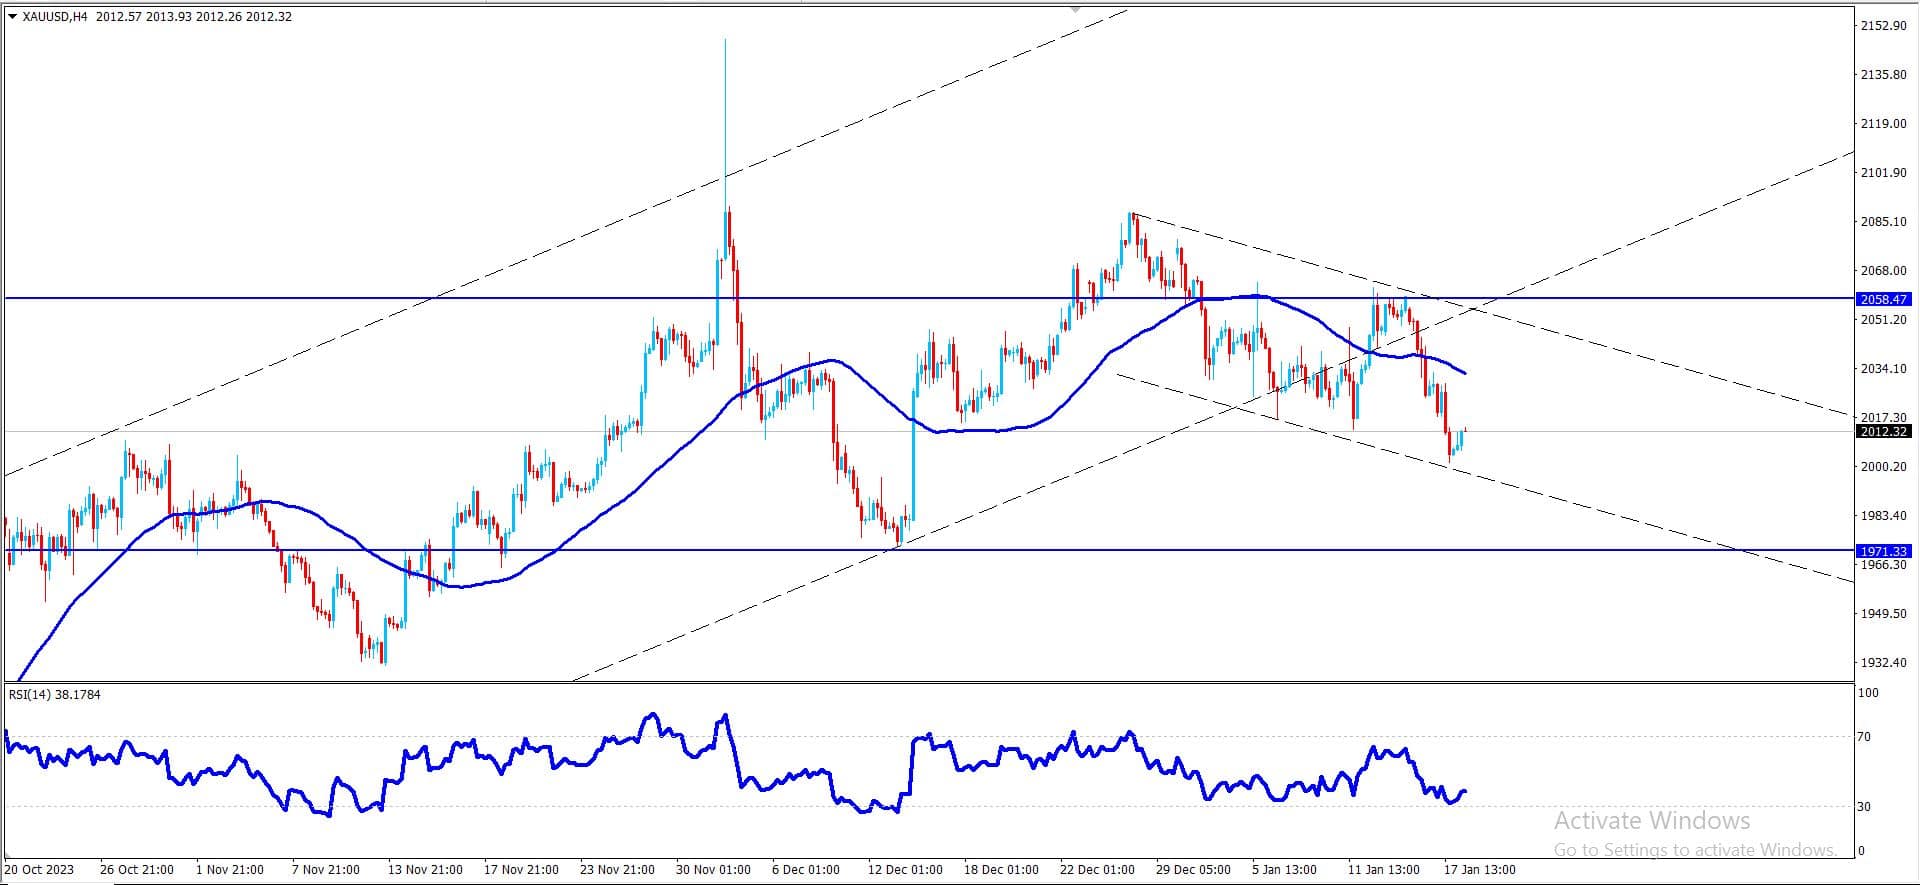The image size is (1920, 885).
Task: Click price scale value 1966.30
Action: (1883, 565)
